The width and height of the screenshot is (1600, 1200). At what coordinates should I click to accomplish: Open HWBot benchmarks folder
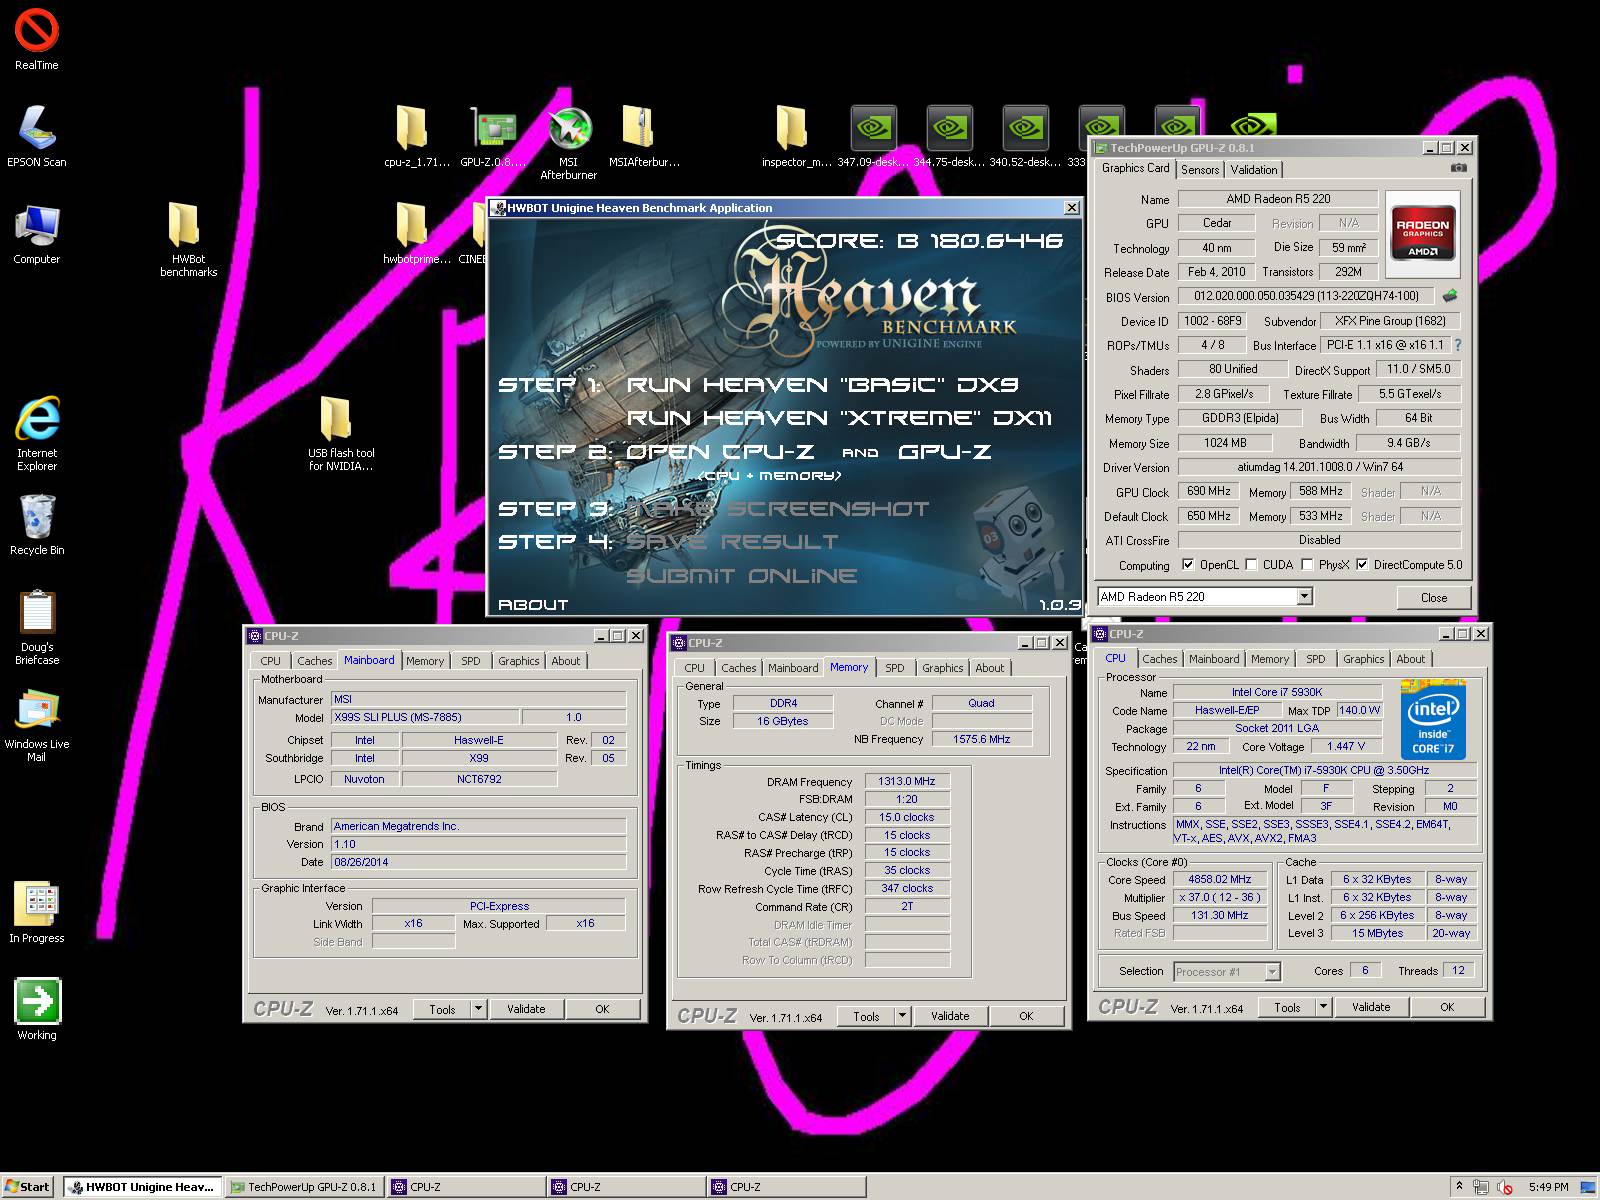(188, 240)
